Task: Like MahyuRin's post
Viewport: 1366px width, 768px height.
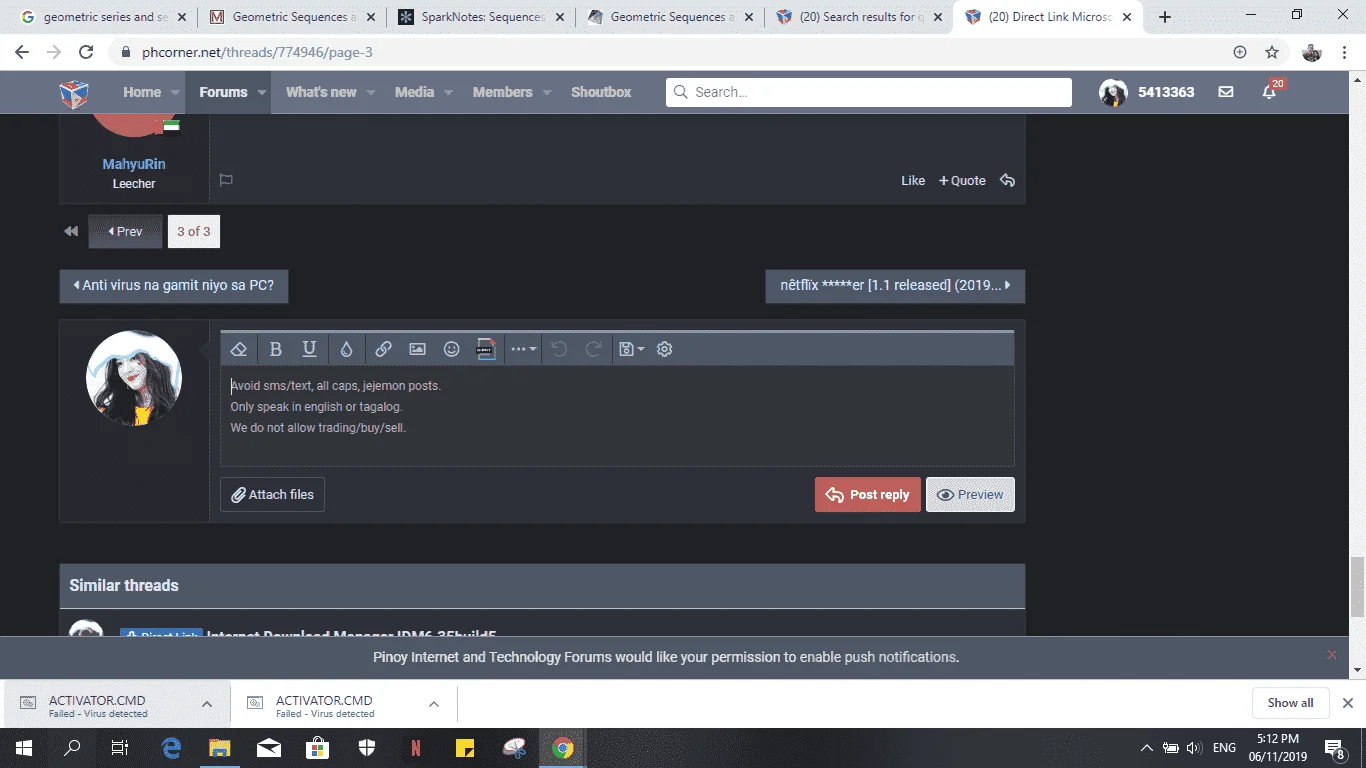Action: tap(913, 181)
